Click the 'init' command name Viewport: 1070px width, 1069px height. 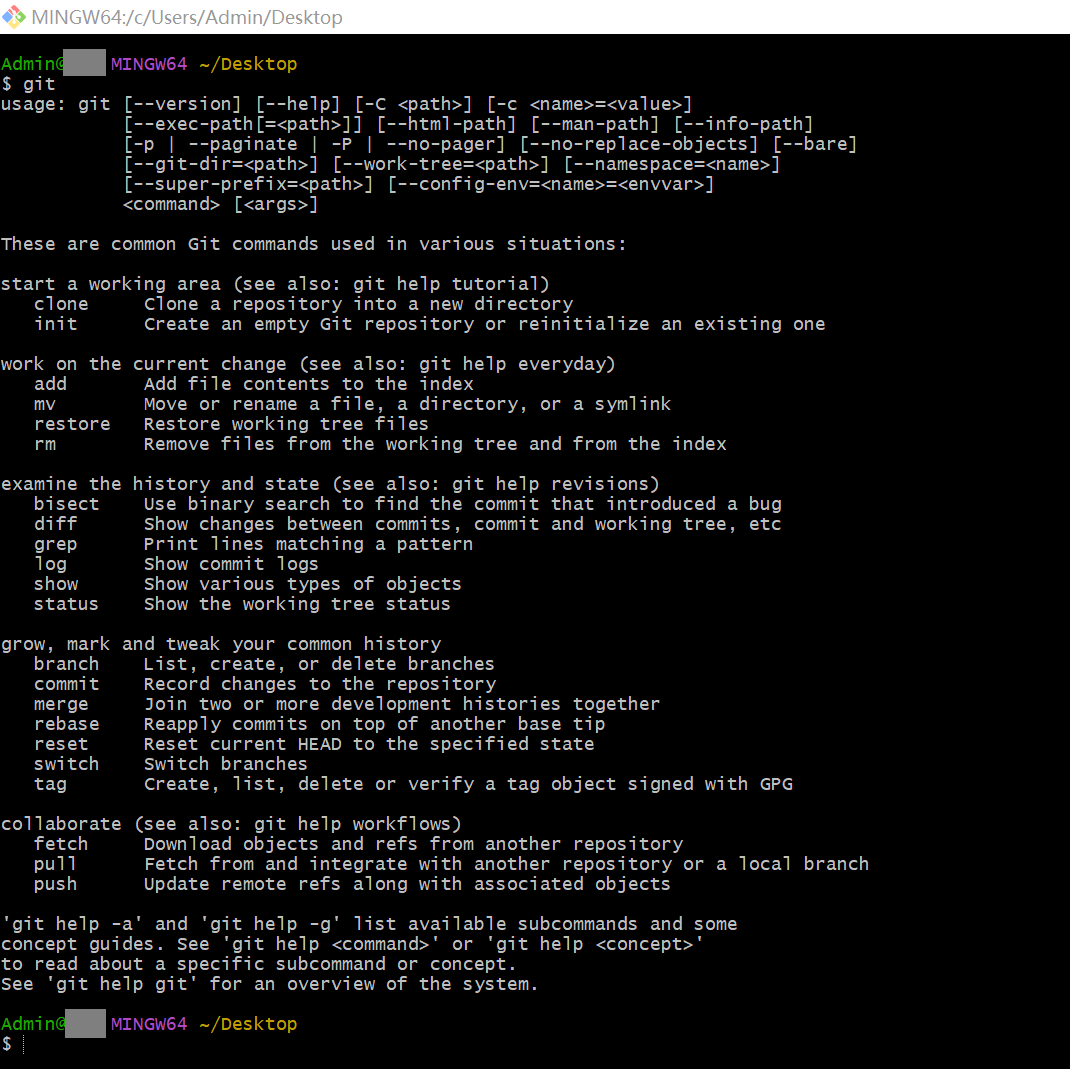56,324
